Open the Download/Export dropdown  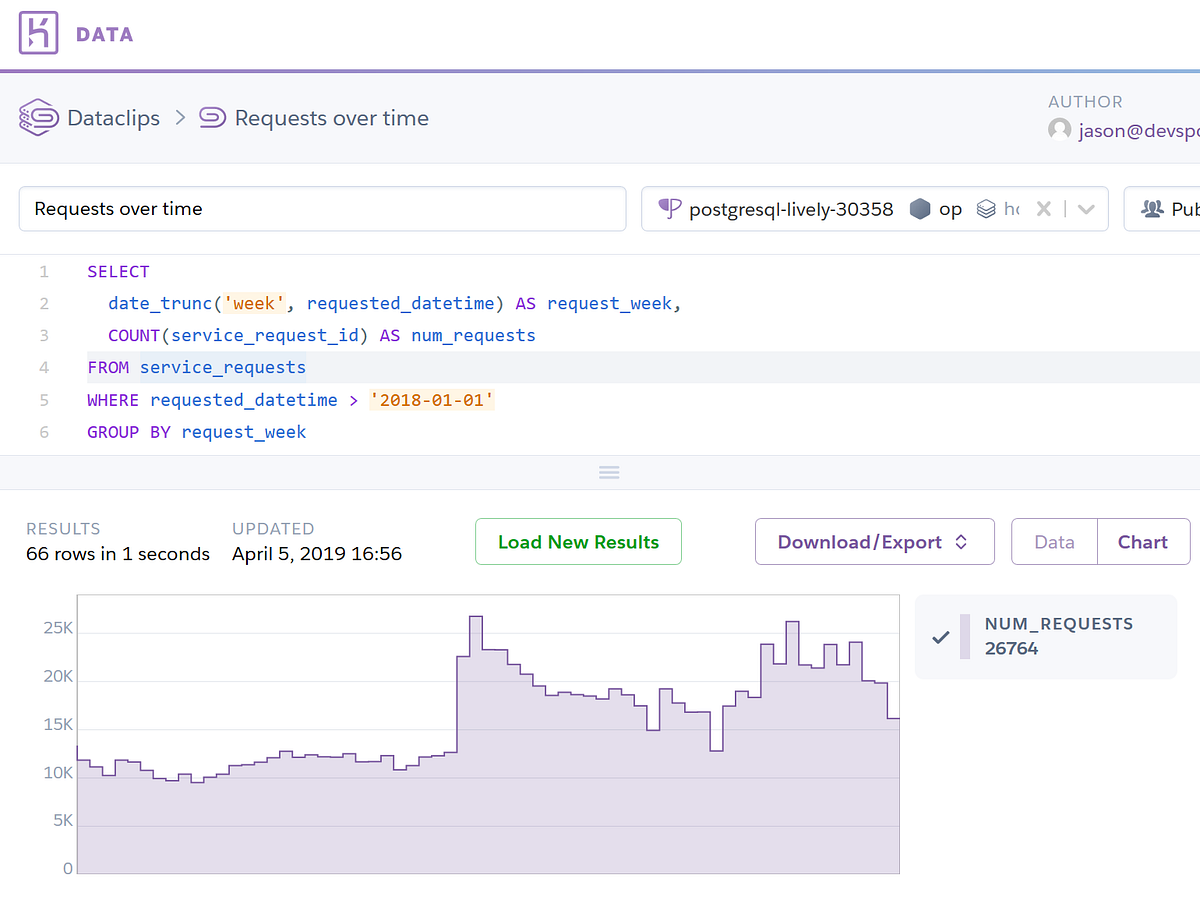pyautogui.click(x=874, y=541)
